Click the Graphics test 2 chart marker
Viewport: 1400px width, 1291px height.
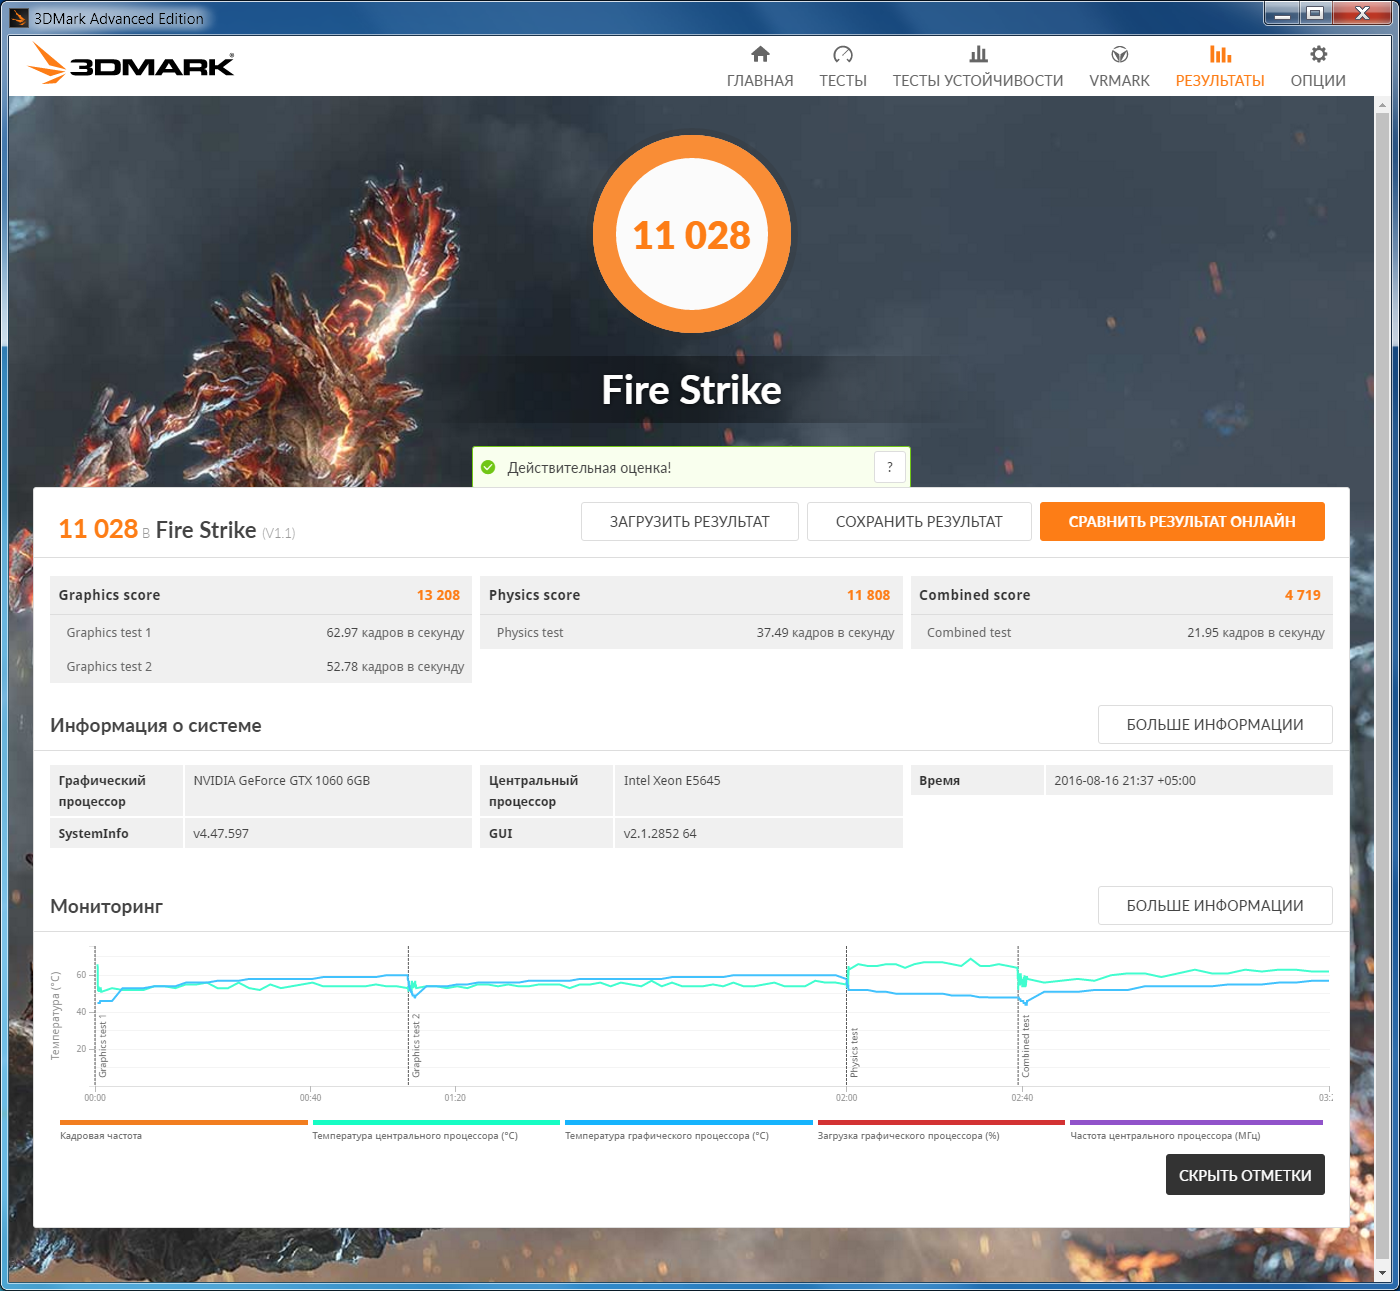click(416, 1045)
